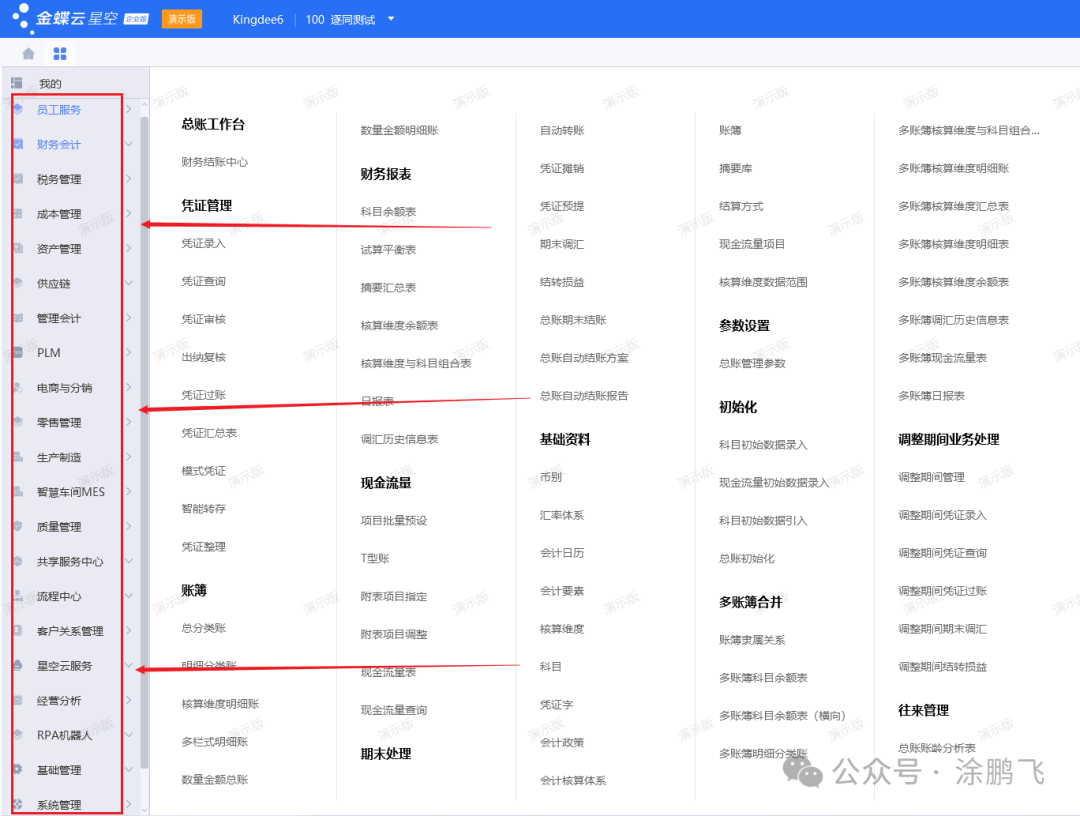
Task: Select 生产制造 in the sidebar menu
Action: point(59,458)
